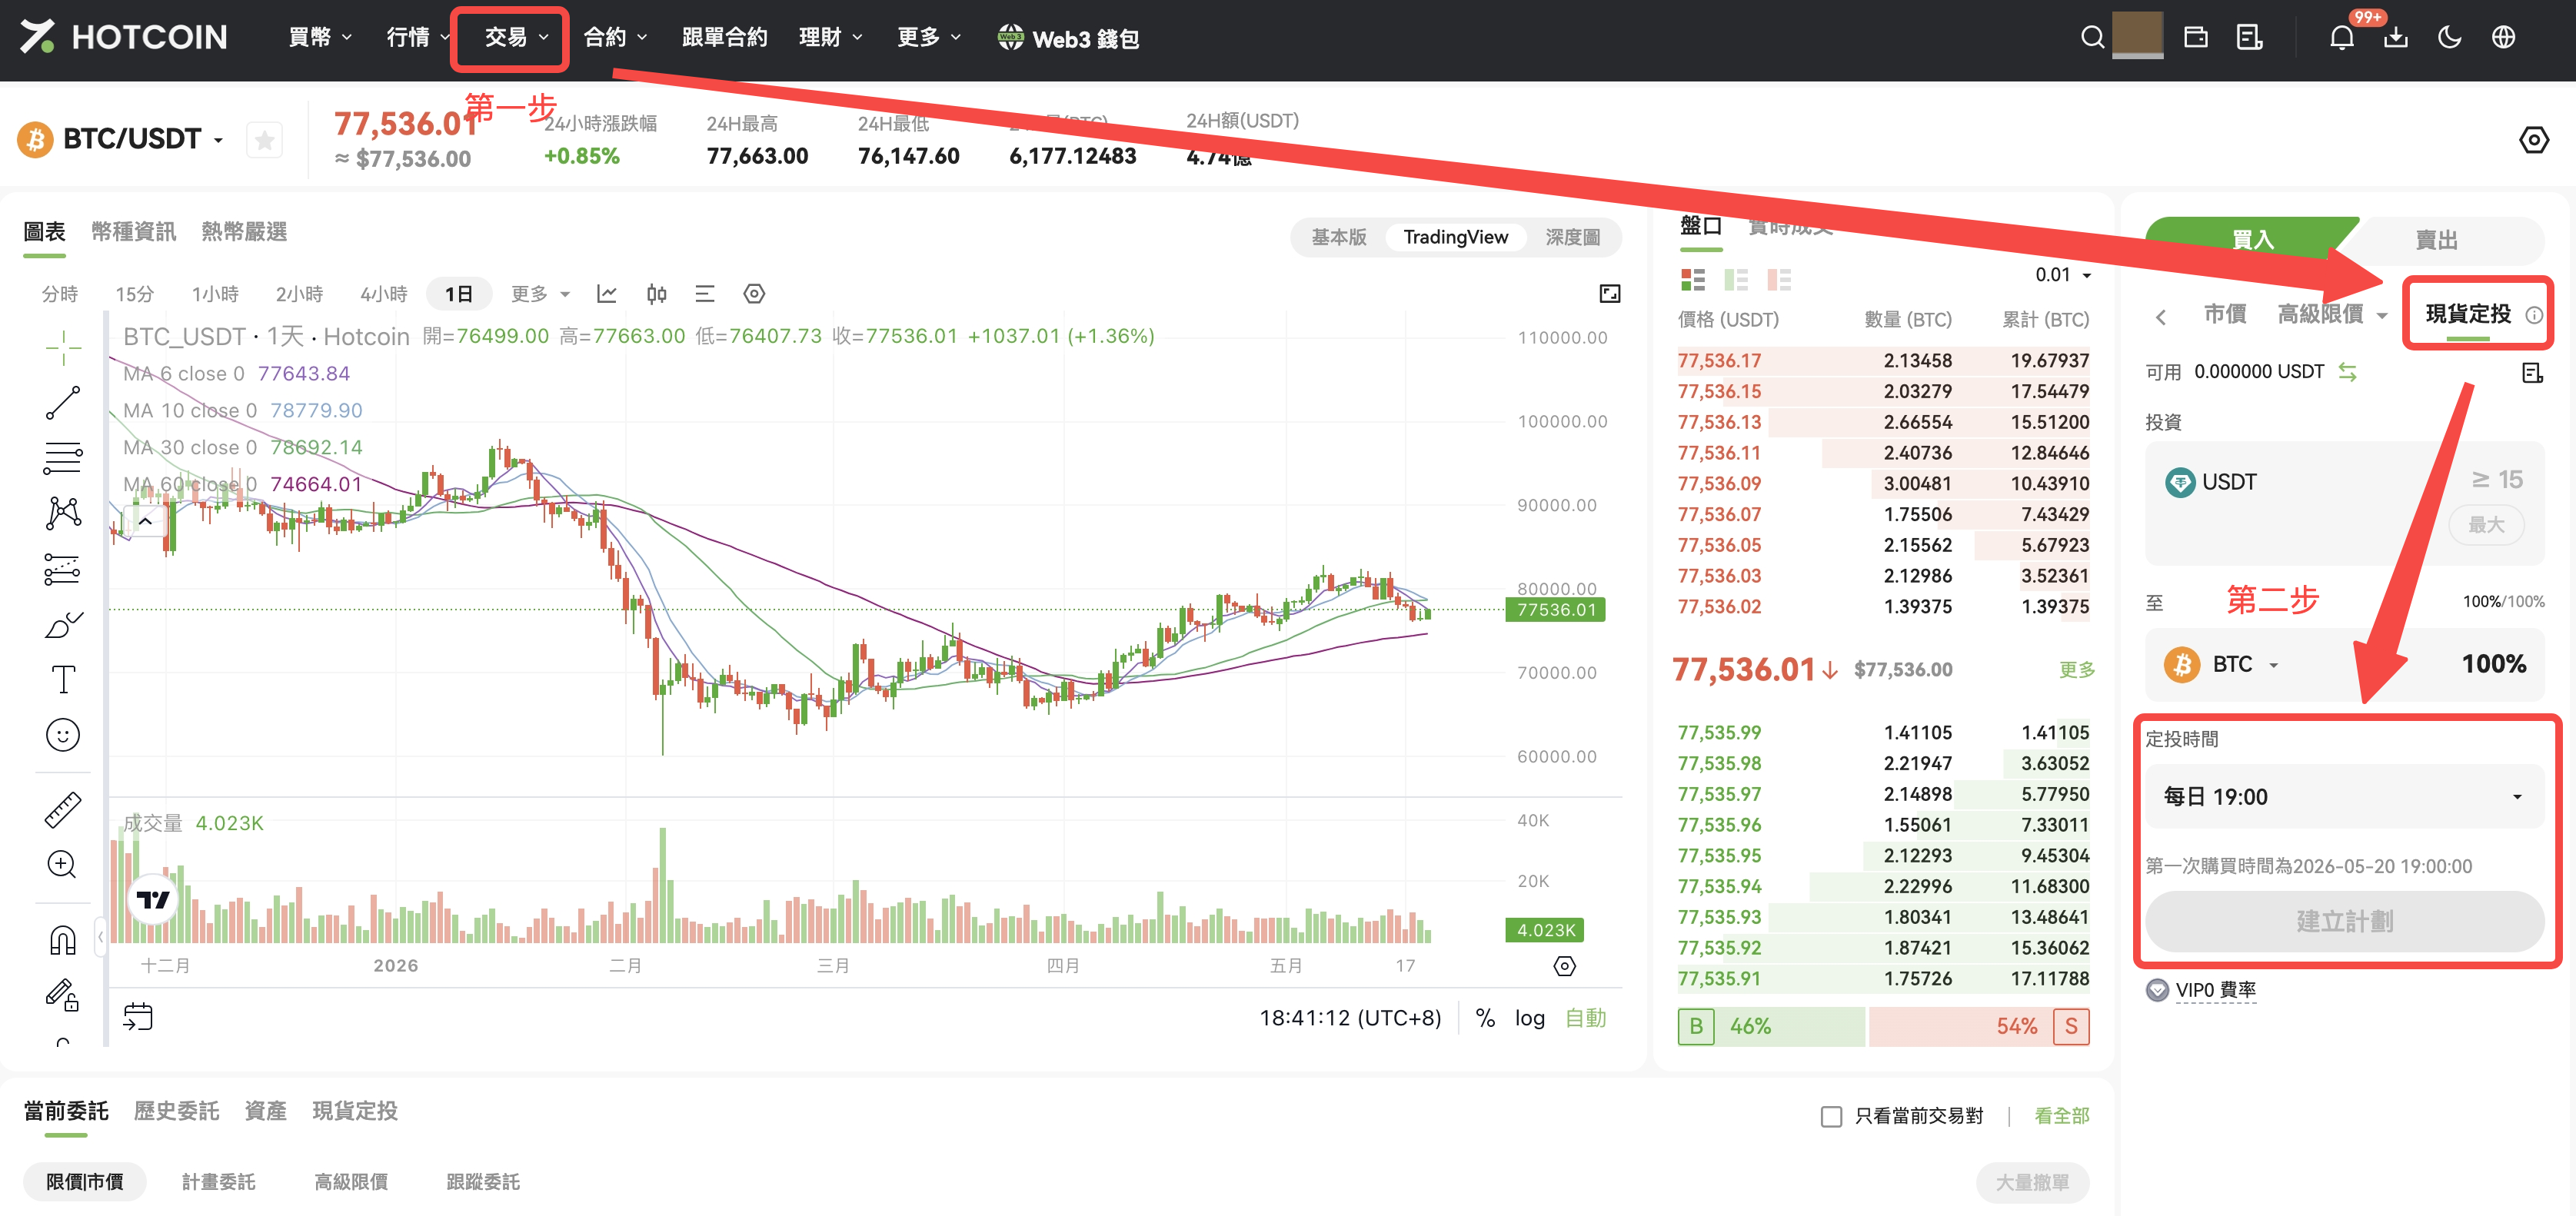Select the text annotation tool
The width and height of the screenshot is (2576, 1216).
tap(63, 680)
